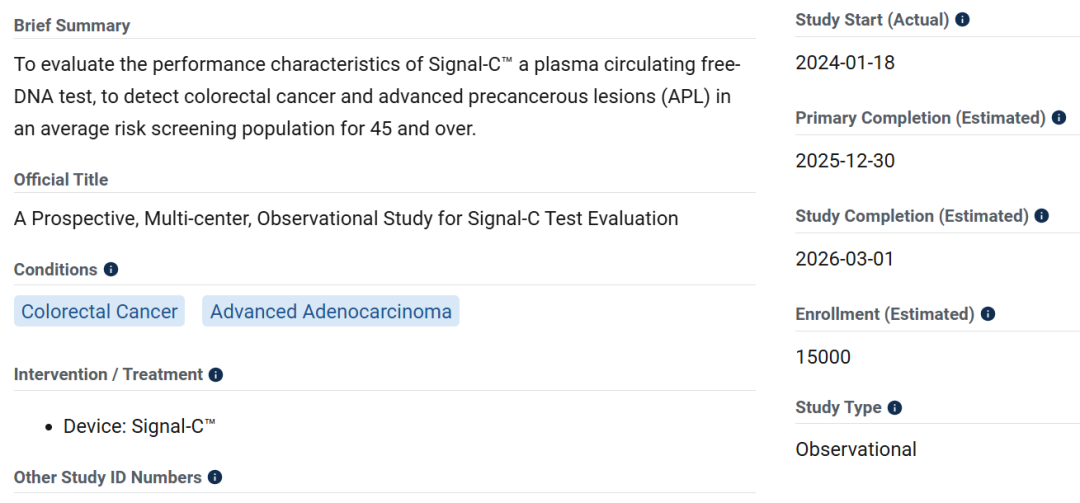Click info icon beside Study Completion (Estimated)
The height and width of the screenshot is (503, 1080).
pyautogui.click(x=1041, y=216)
